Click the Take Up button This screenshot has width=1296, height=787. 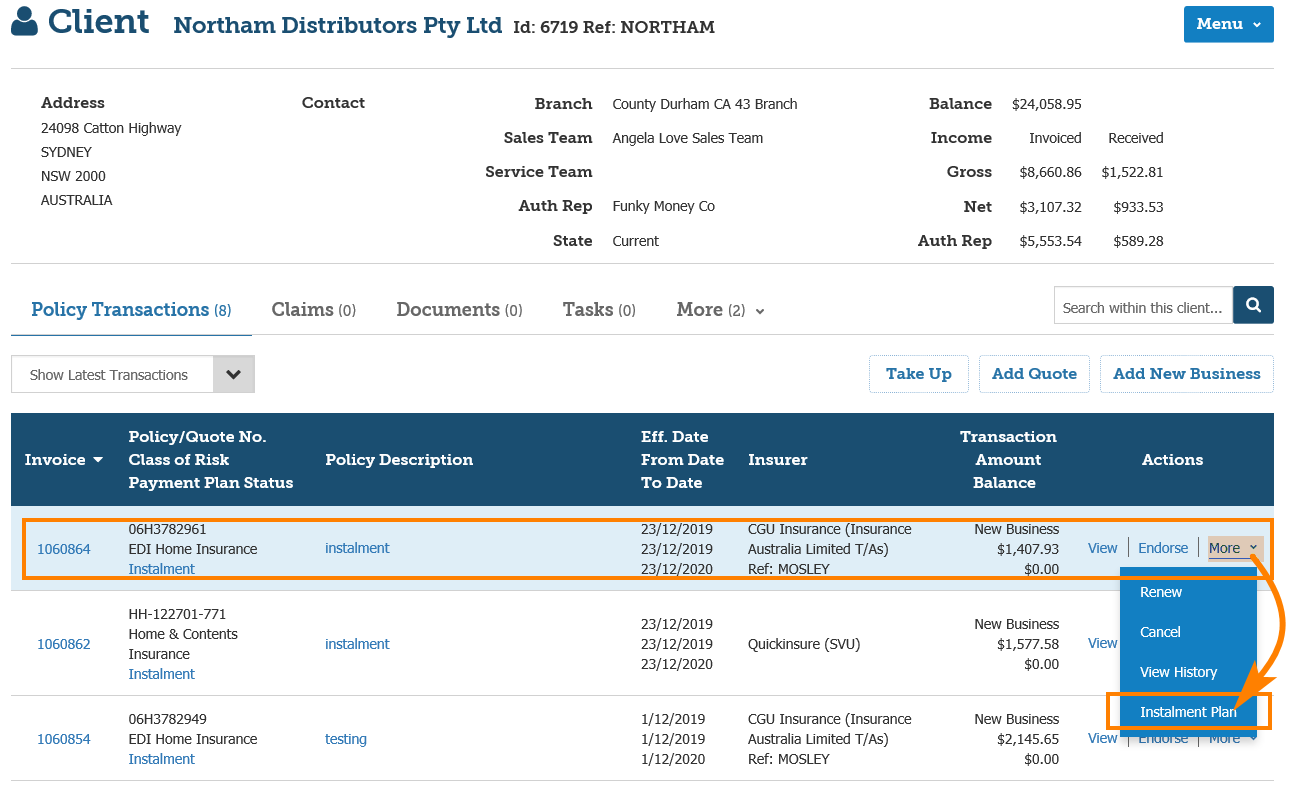918,374
